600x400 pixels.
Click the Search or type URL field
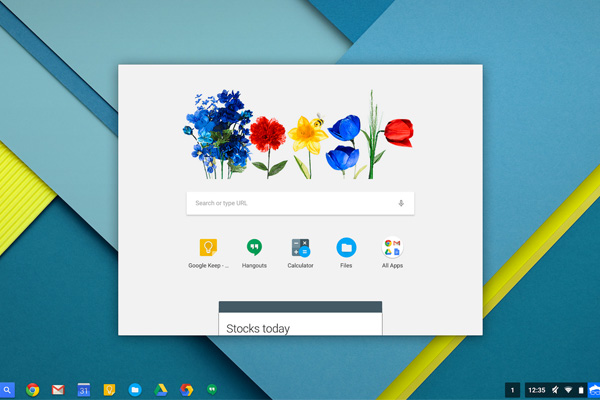300,203
